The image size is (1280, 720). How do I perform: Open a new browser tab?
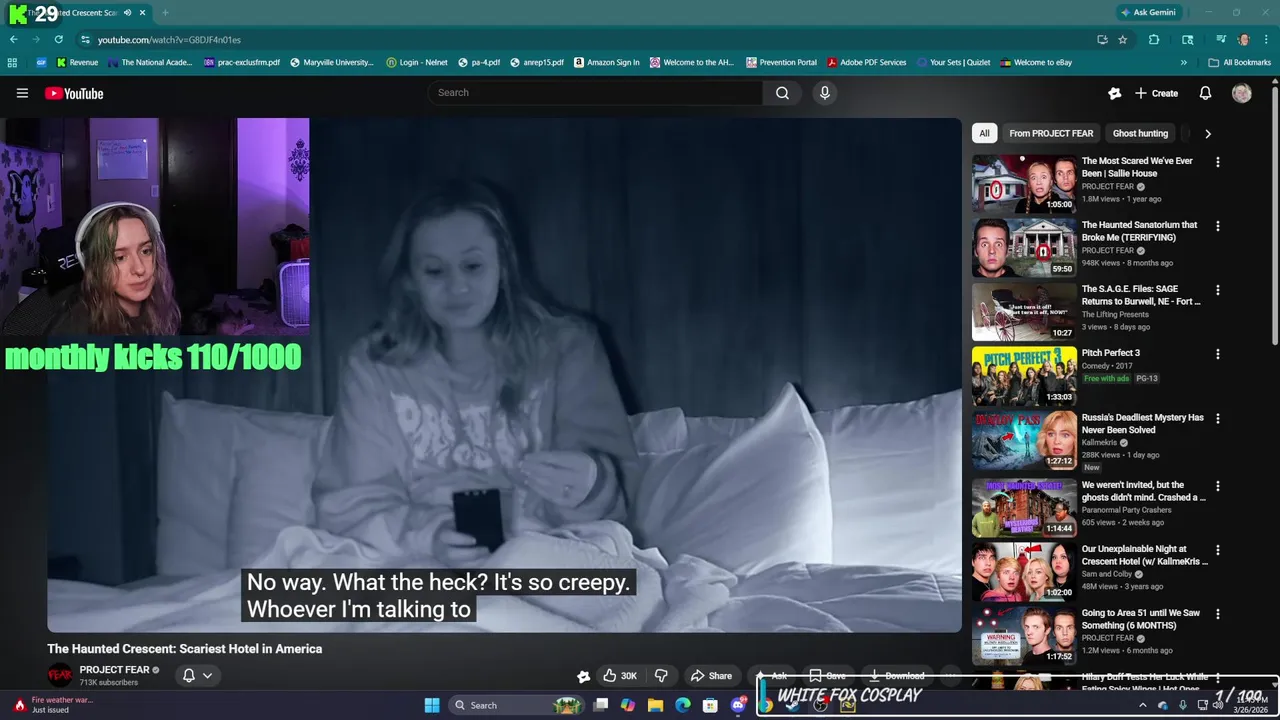tap(165, 12)
